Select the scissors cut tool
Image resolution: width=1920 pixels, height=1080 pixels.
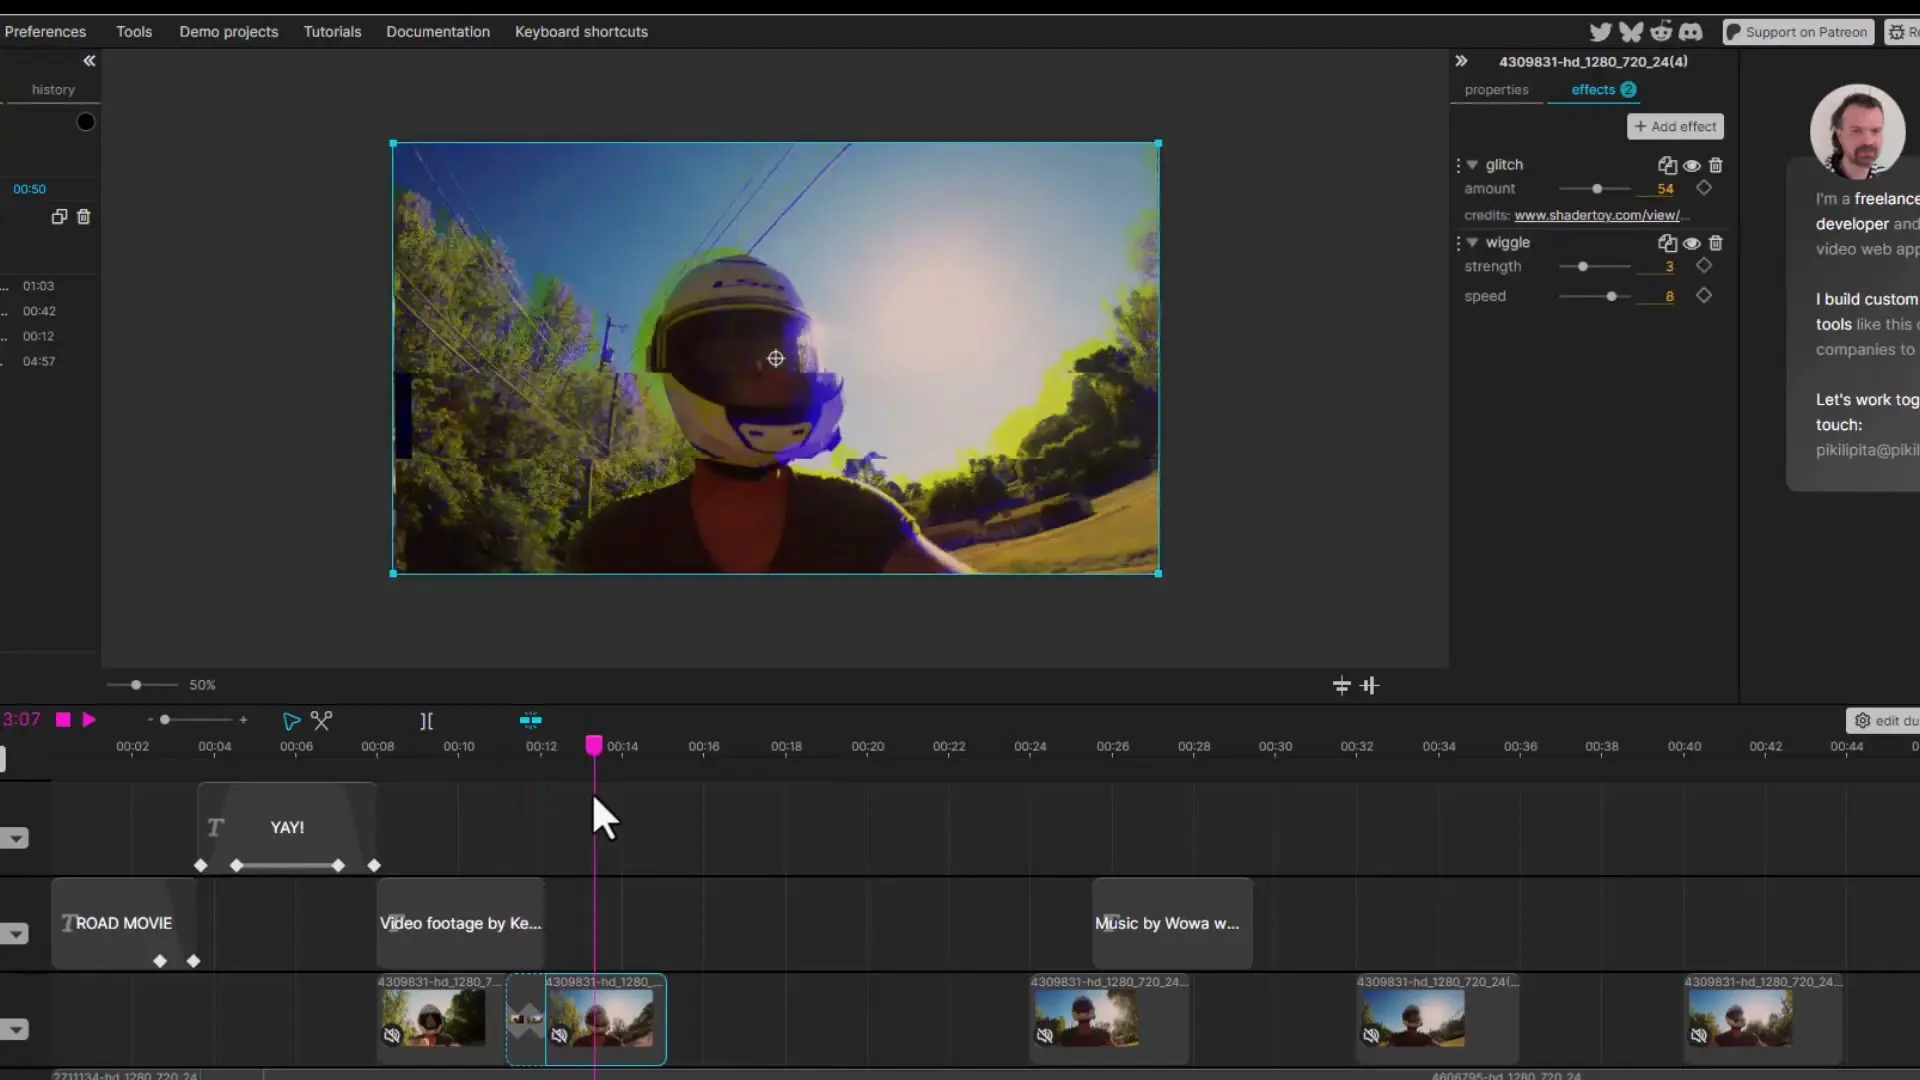tap(322, 720)
